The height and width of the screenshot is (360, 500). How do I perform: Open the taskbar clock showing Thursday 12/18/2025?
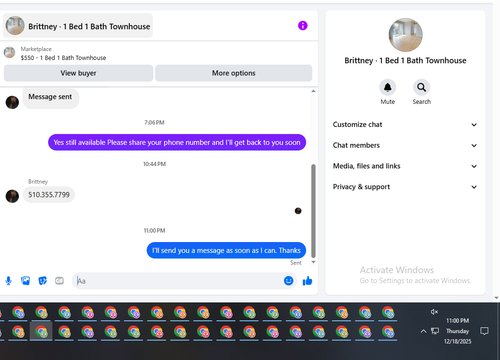pos(457,331)
